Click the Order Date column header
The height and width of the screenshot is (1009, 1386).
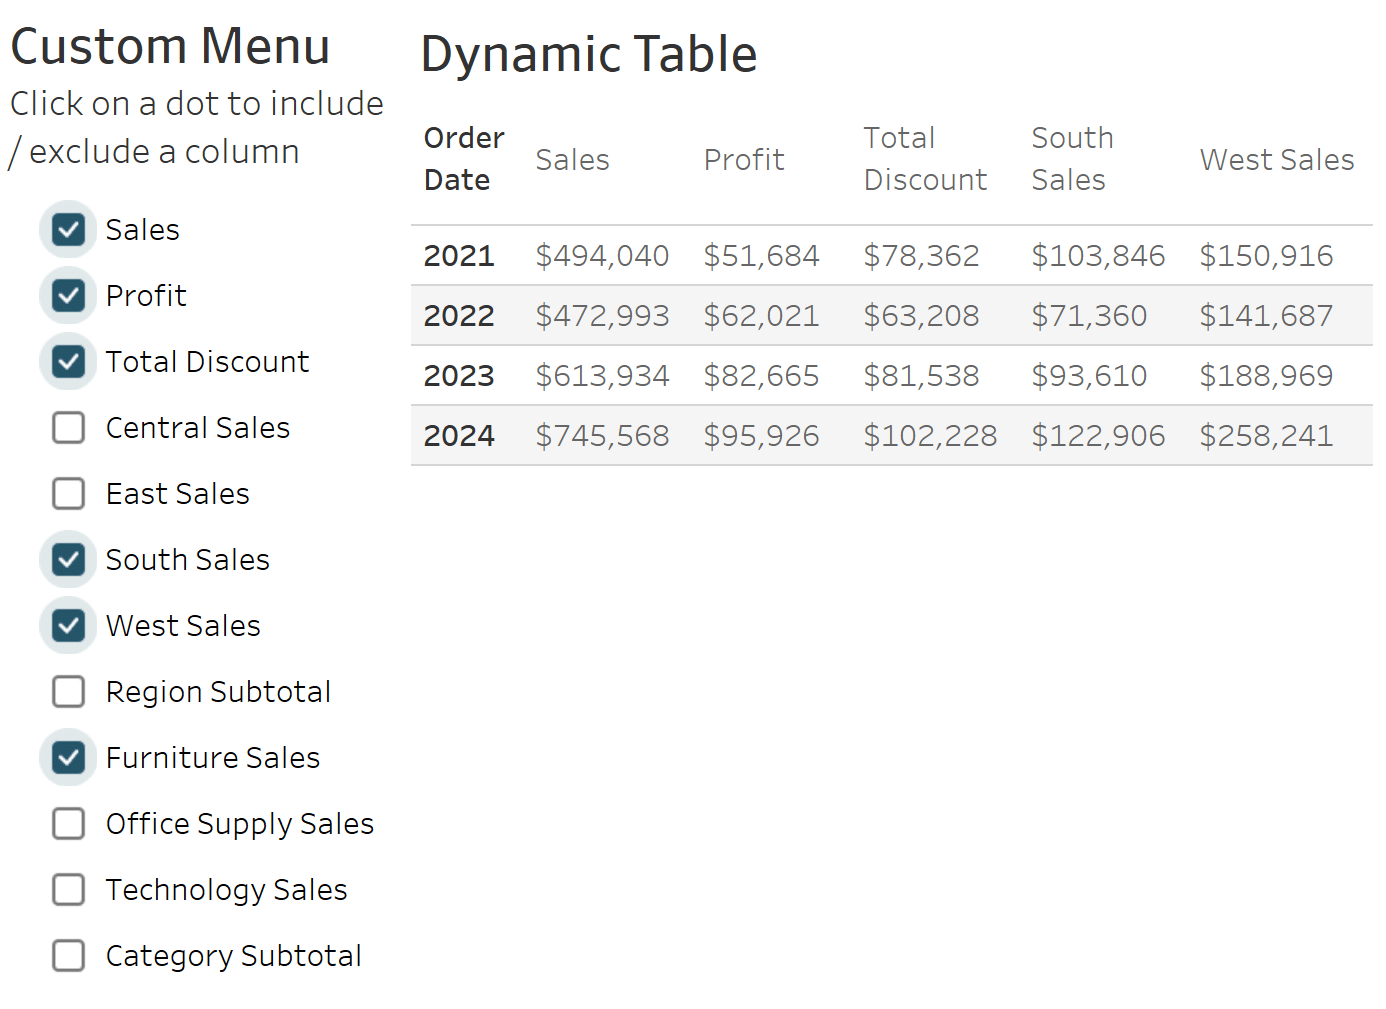pyautogui.click(x=463, y=160)
